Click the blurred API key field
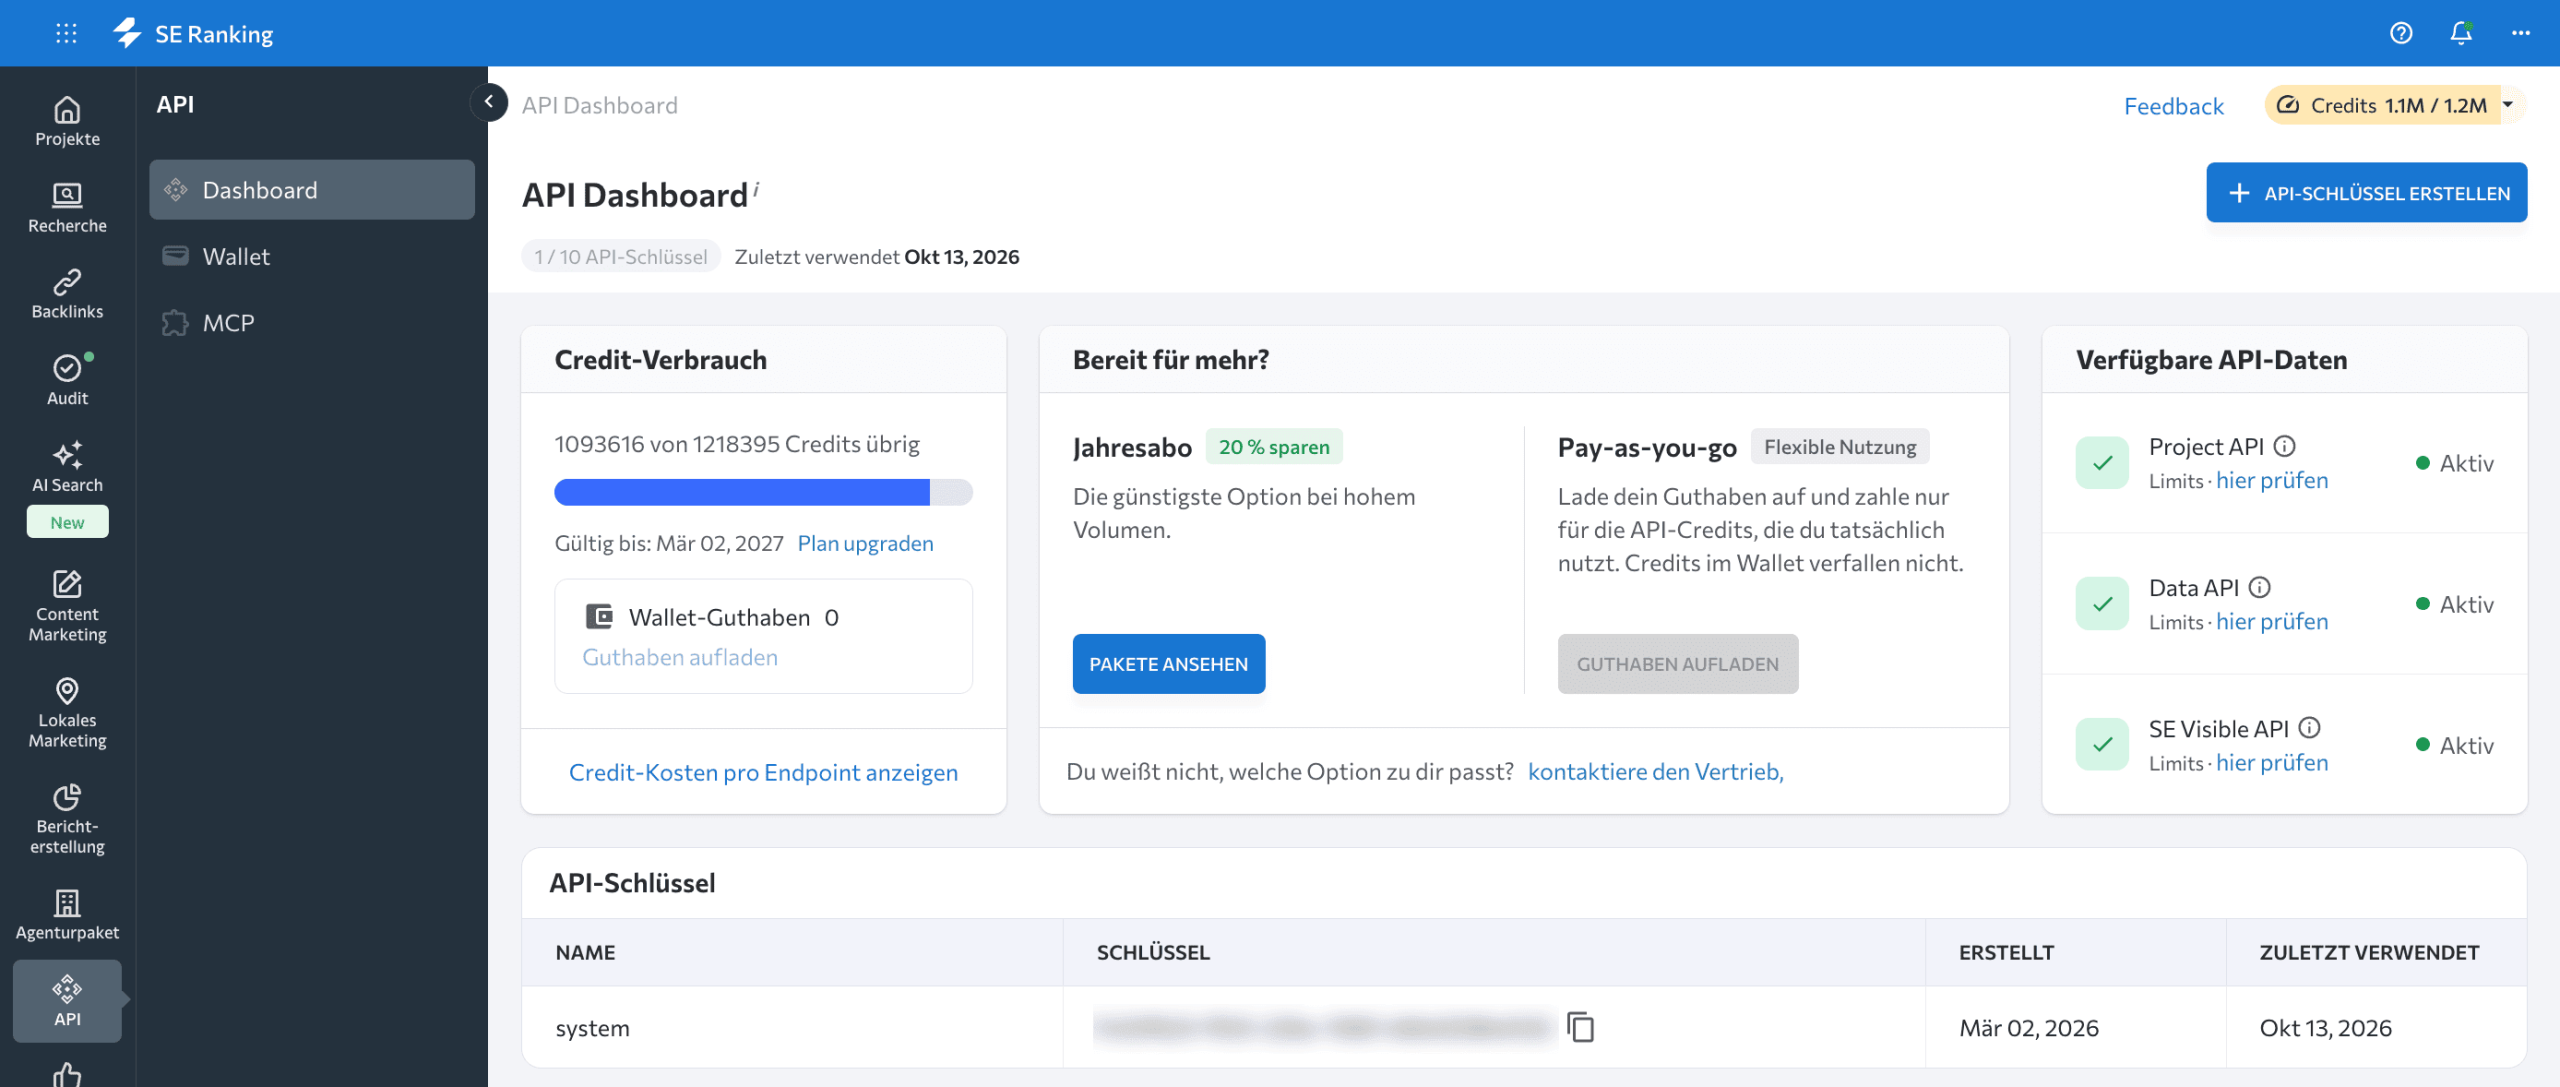This screenshot has height=1087, width=2560. coord(1325,1027)
